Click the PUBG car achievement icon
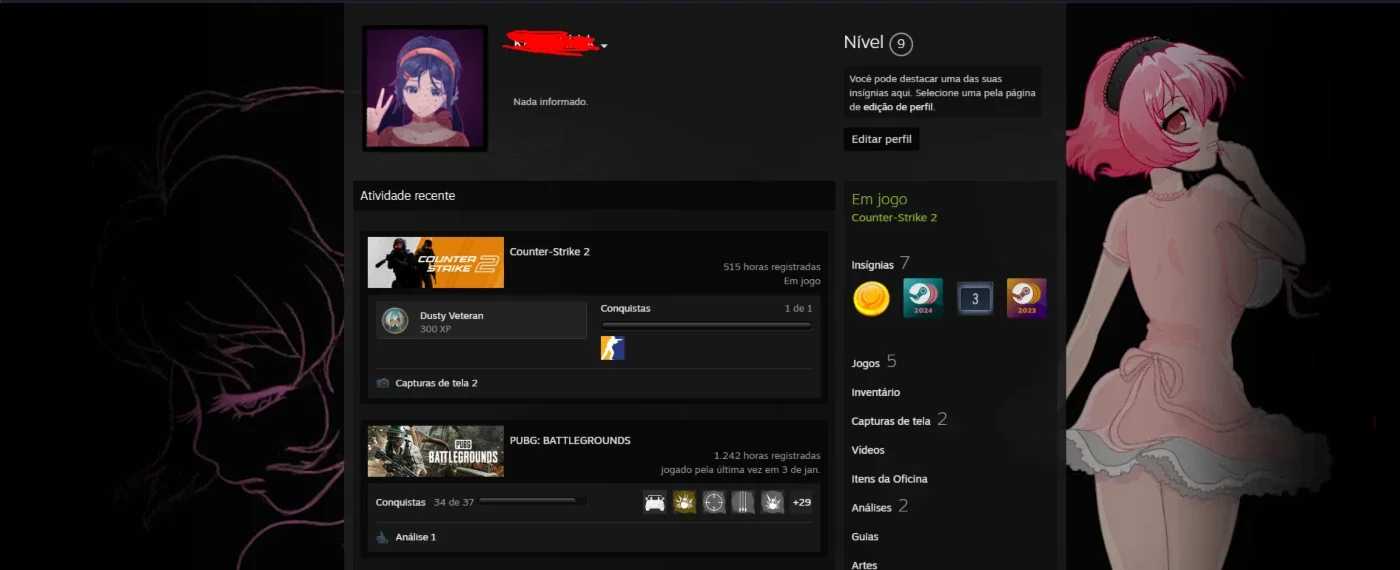 pyautogui.click(x=655, y=502)
